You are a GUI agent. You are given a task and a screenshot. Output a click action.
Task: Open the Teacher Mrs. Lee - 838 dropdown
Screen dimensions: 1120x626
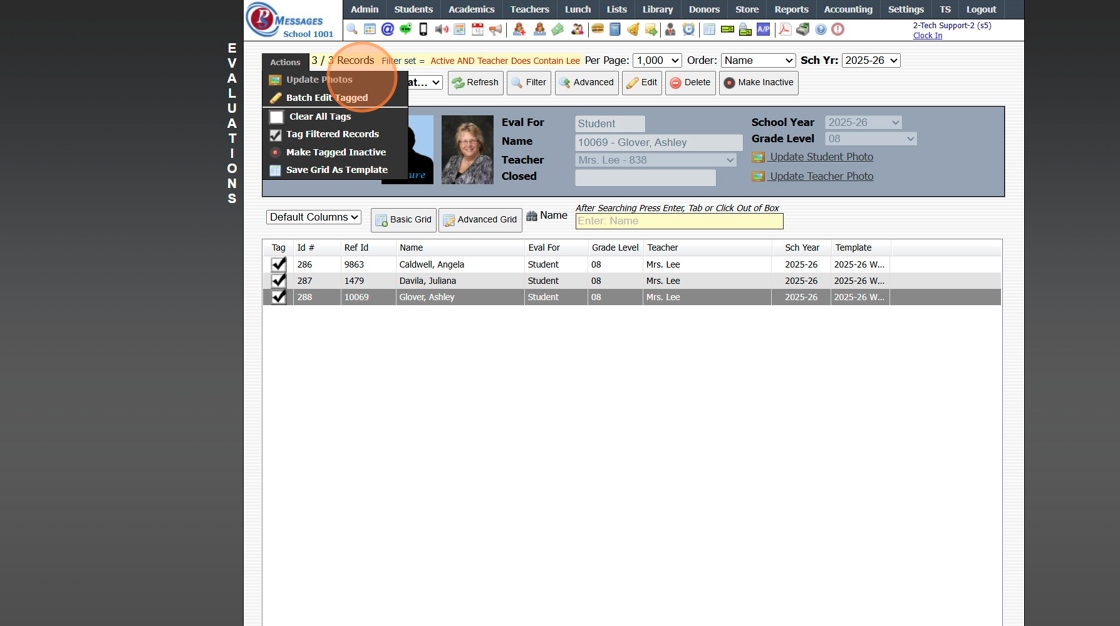[x=656, y=160]
